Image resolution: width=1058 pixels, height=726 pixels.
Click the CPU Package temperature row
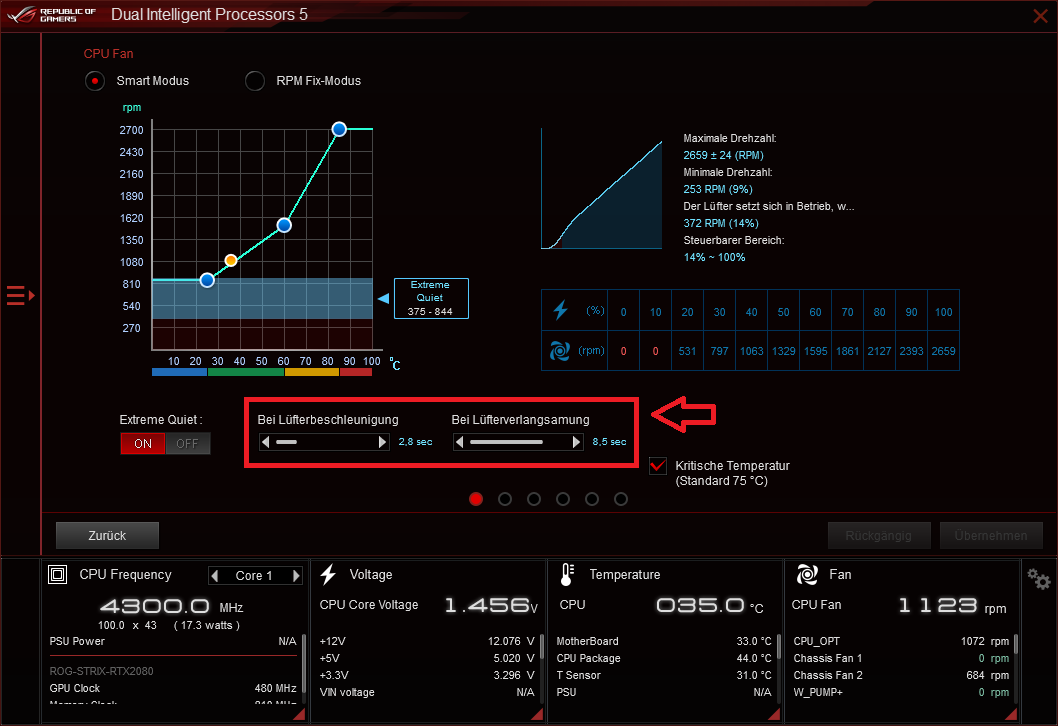pyautogui.click(x=663, y=658)
